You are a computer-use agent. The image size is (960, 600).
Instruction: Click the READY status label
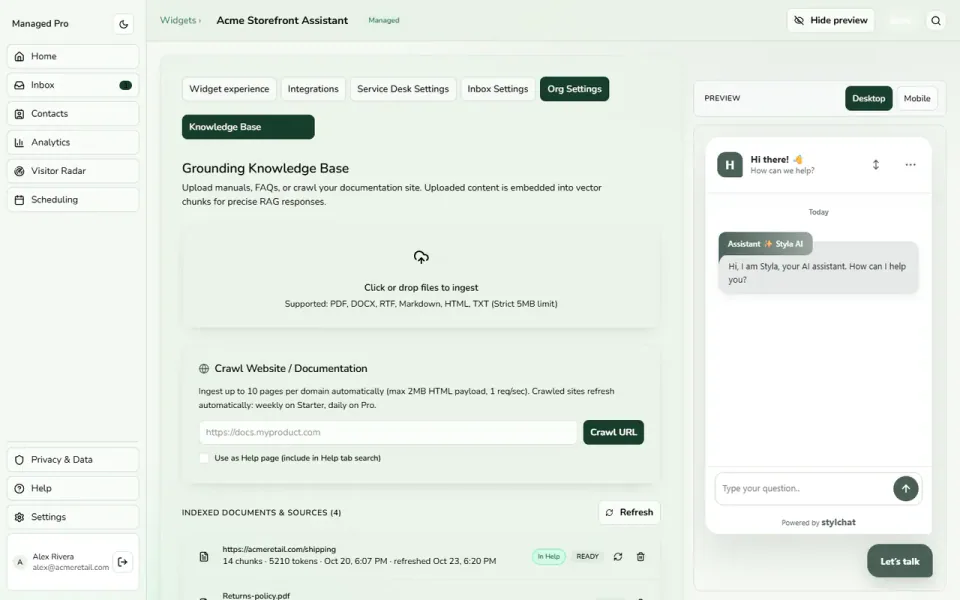click(x=587, y=557)
